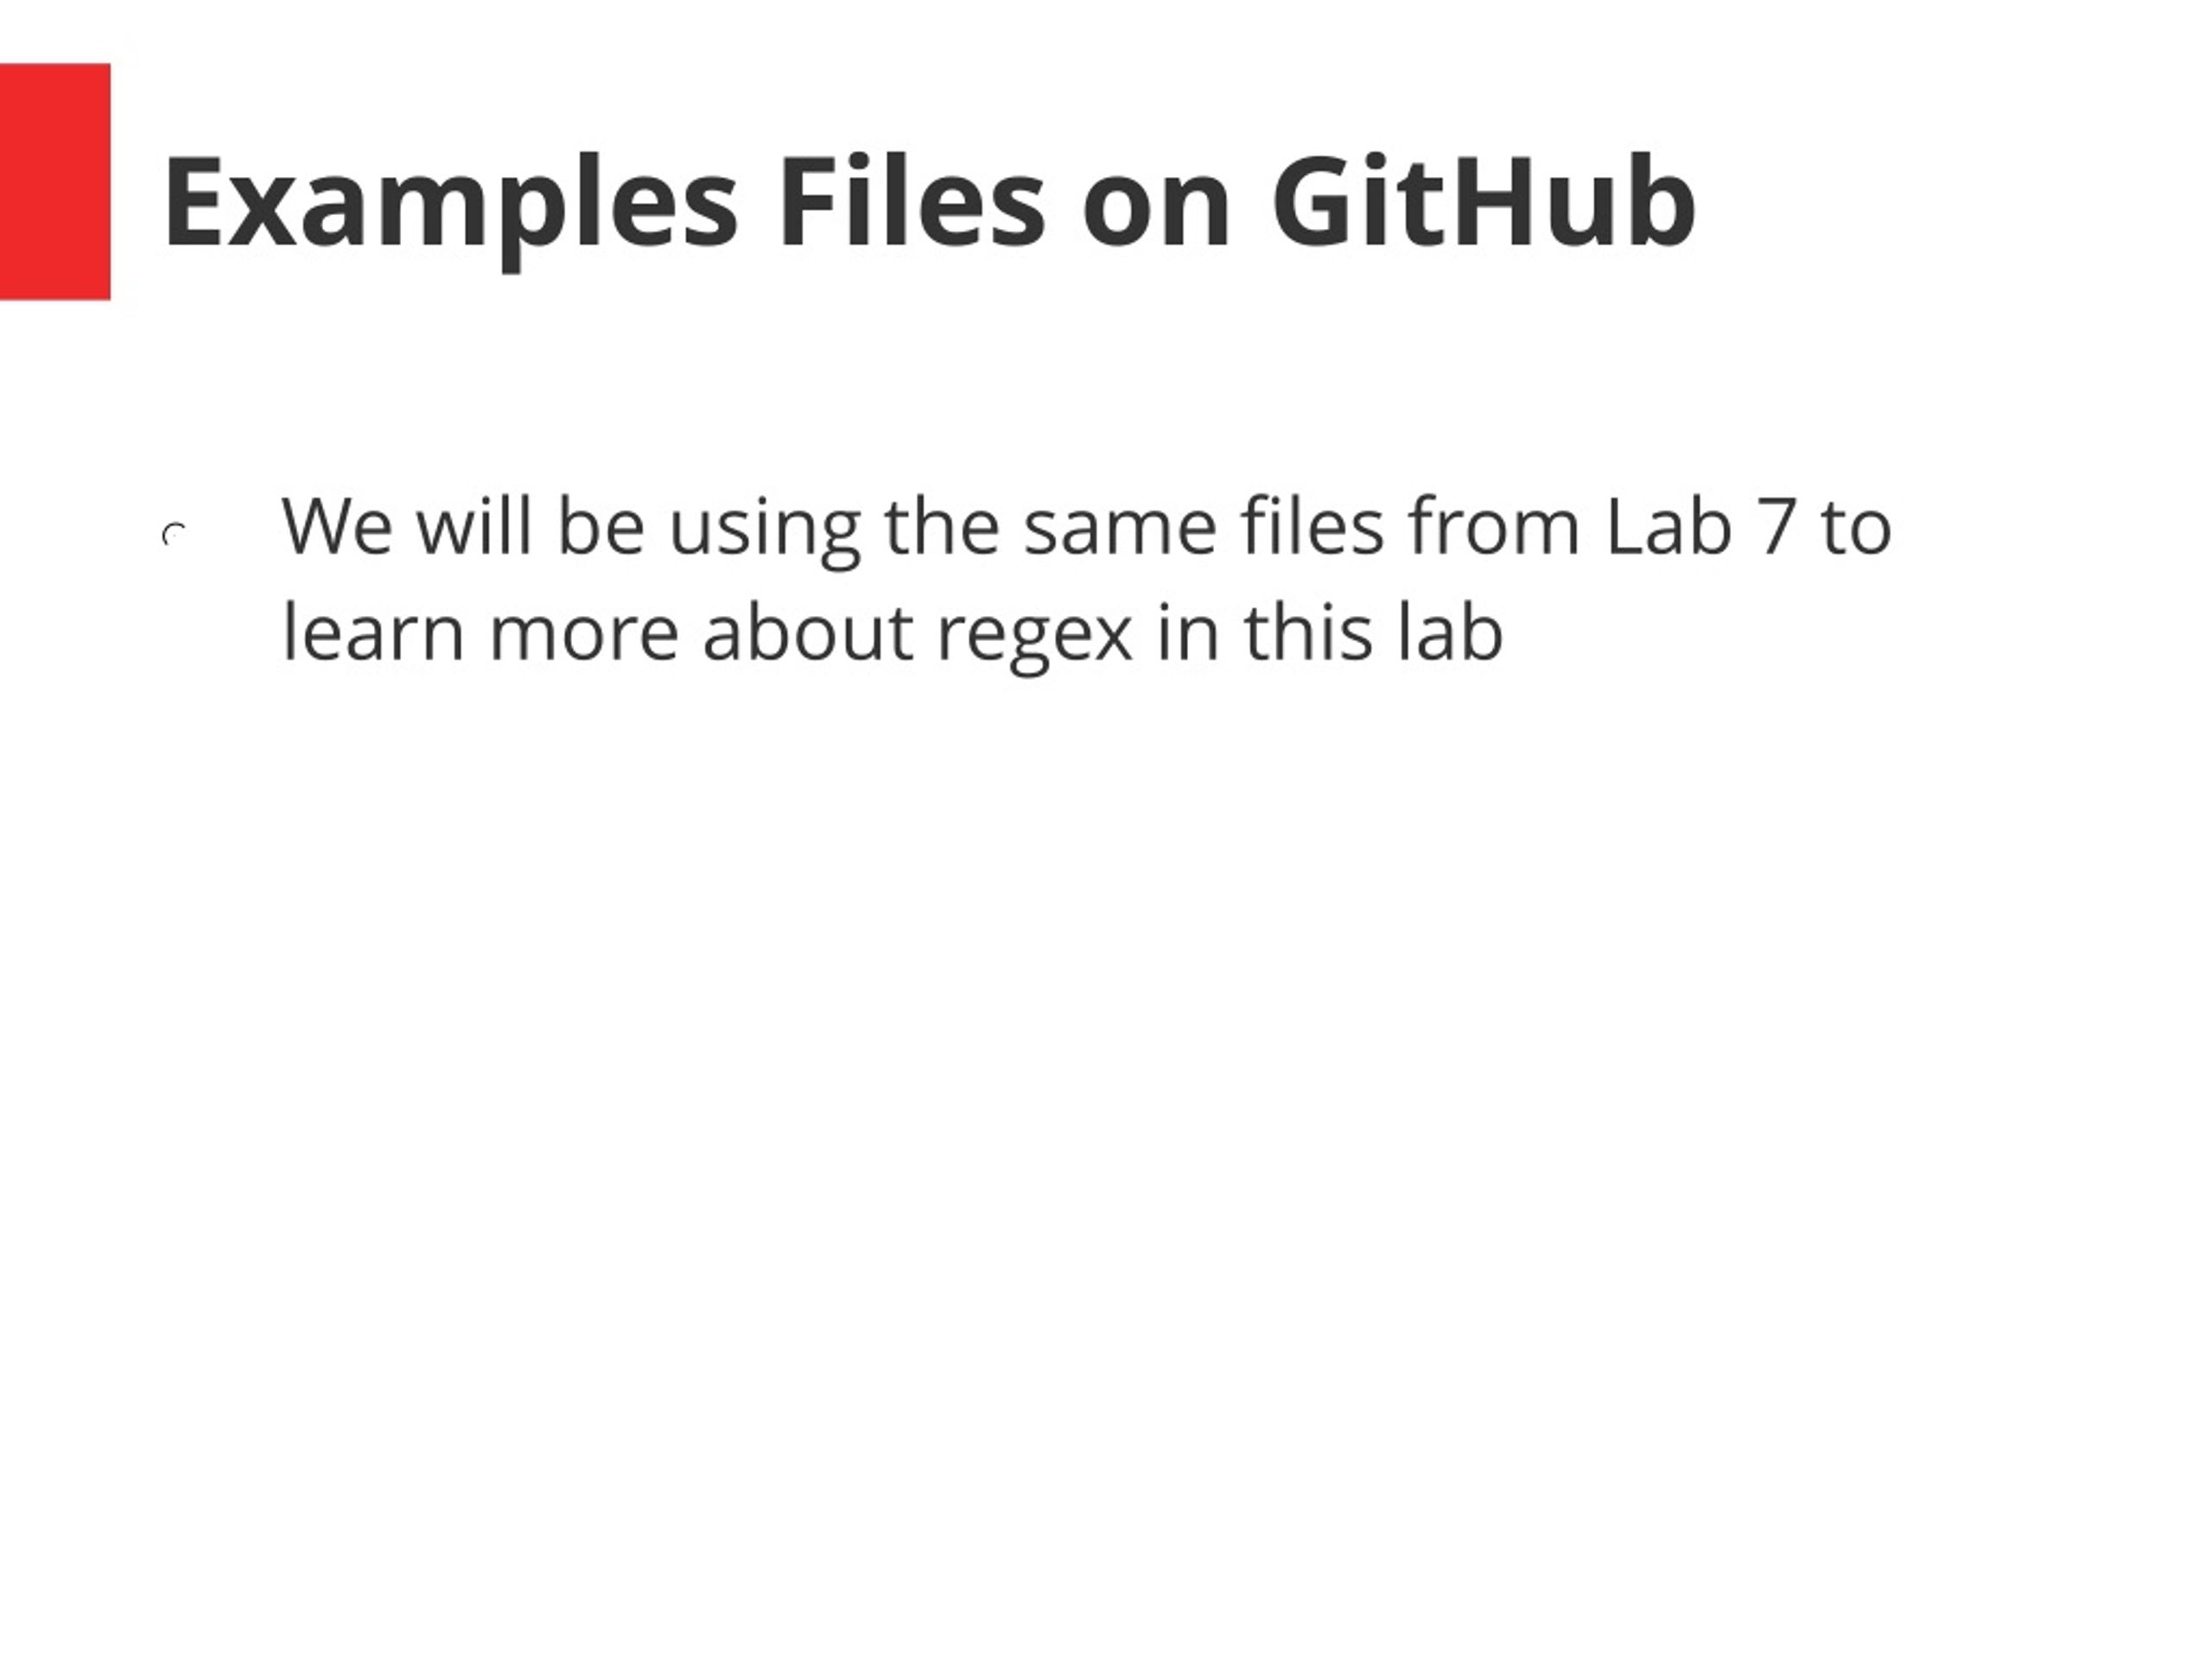Click the word "will" in first line
The image size is (2212, 1658).
click(x=474, y=525)
